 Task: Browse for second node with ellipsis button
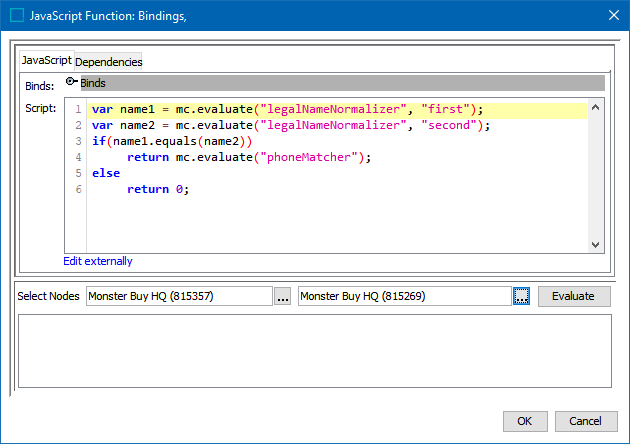522,297
